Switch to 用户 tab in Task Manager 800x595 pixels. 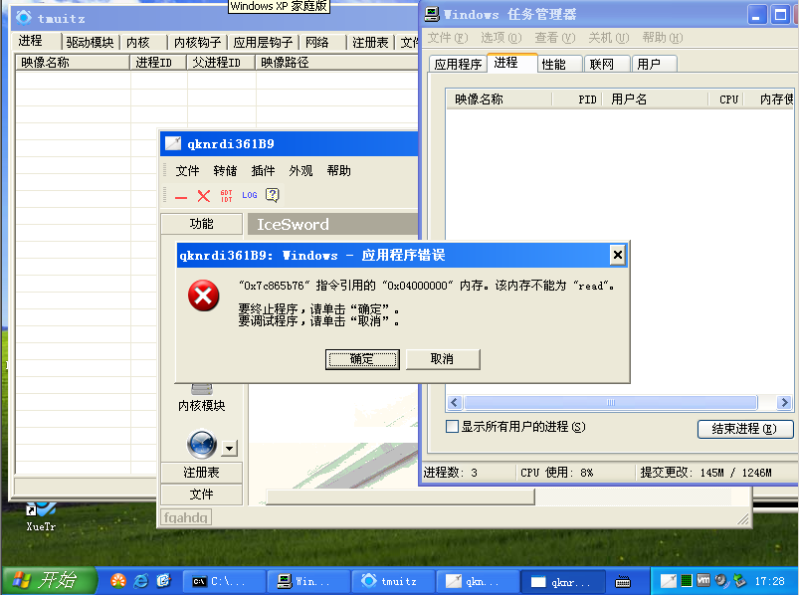coord(654,64)
